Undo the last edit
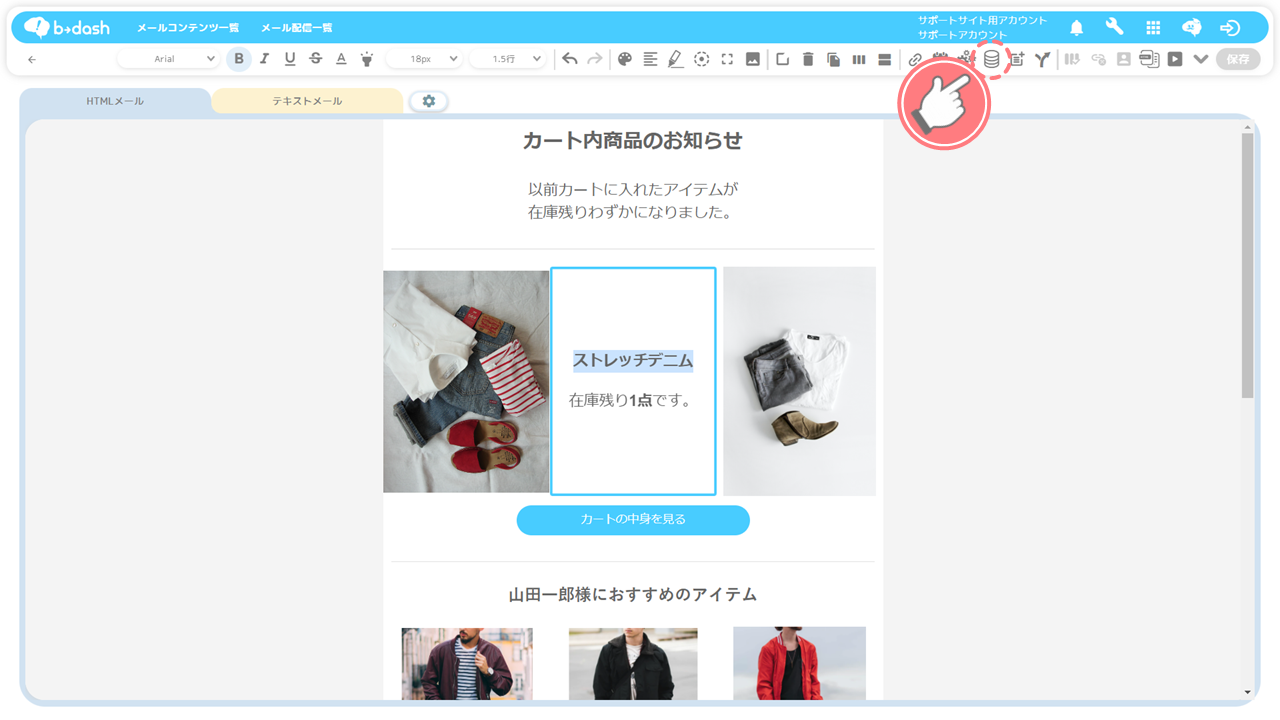Image resolution: width=1280 pixels, height=720 pixels. click(569, 59)
